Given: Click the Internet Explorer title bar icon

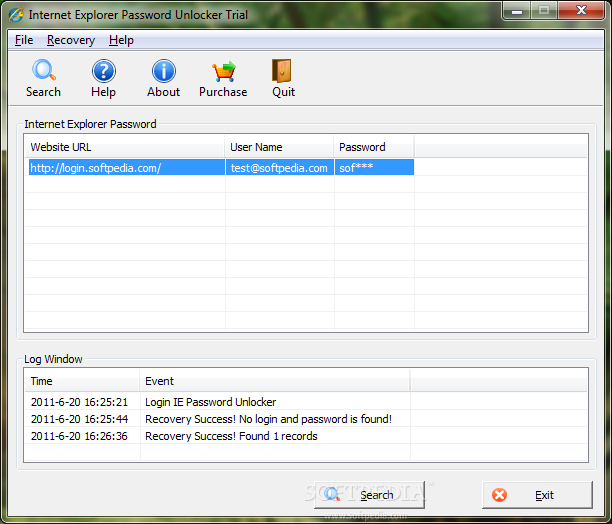Looking at the screenshot, I should tap(16, 15).
